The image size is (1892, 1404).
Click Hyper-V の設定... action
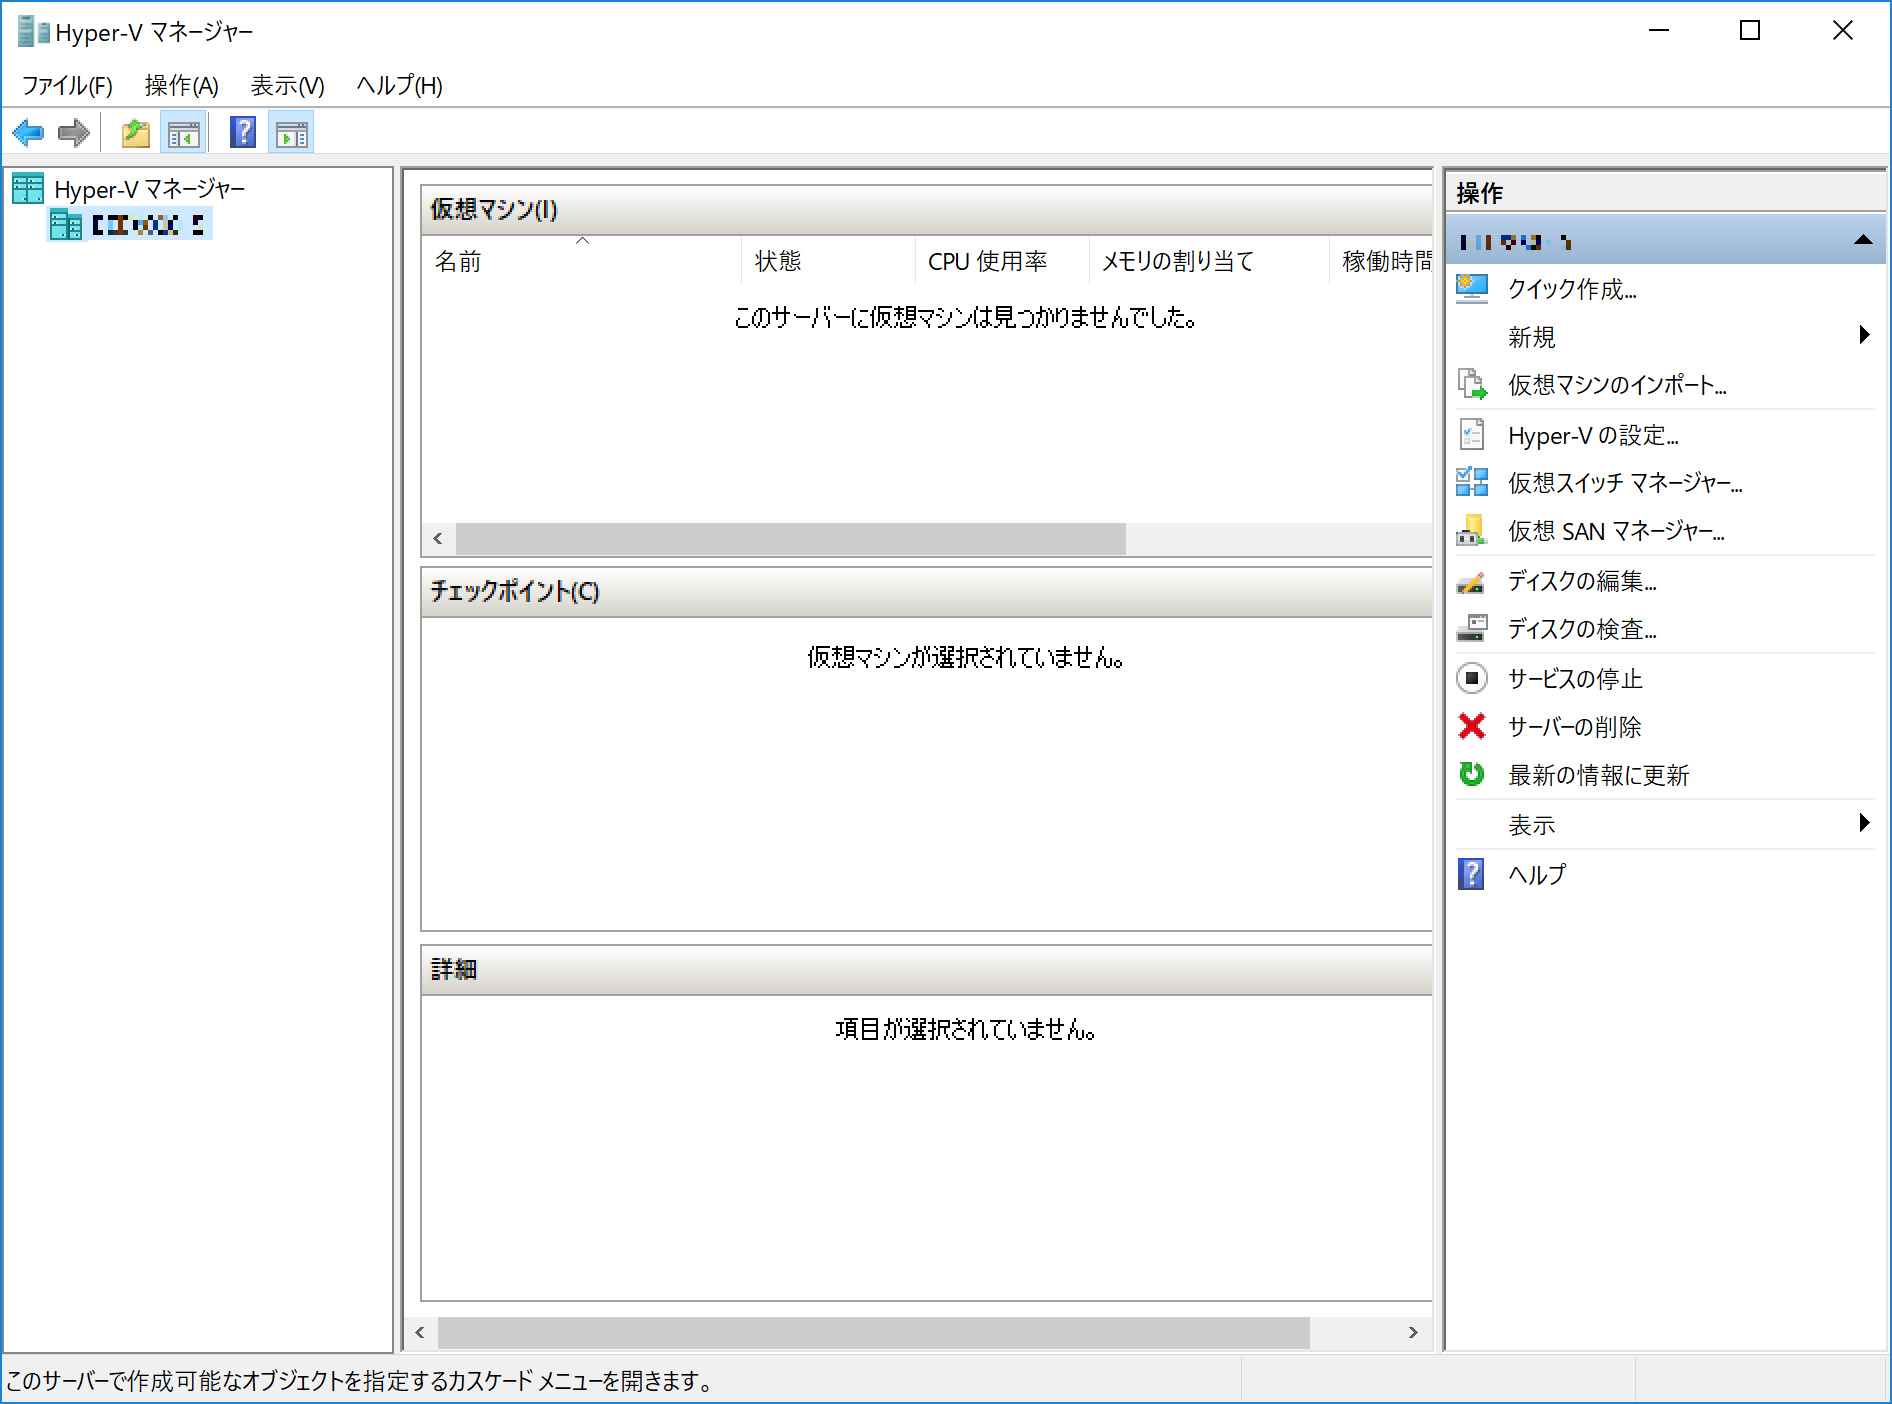1593,435
